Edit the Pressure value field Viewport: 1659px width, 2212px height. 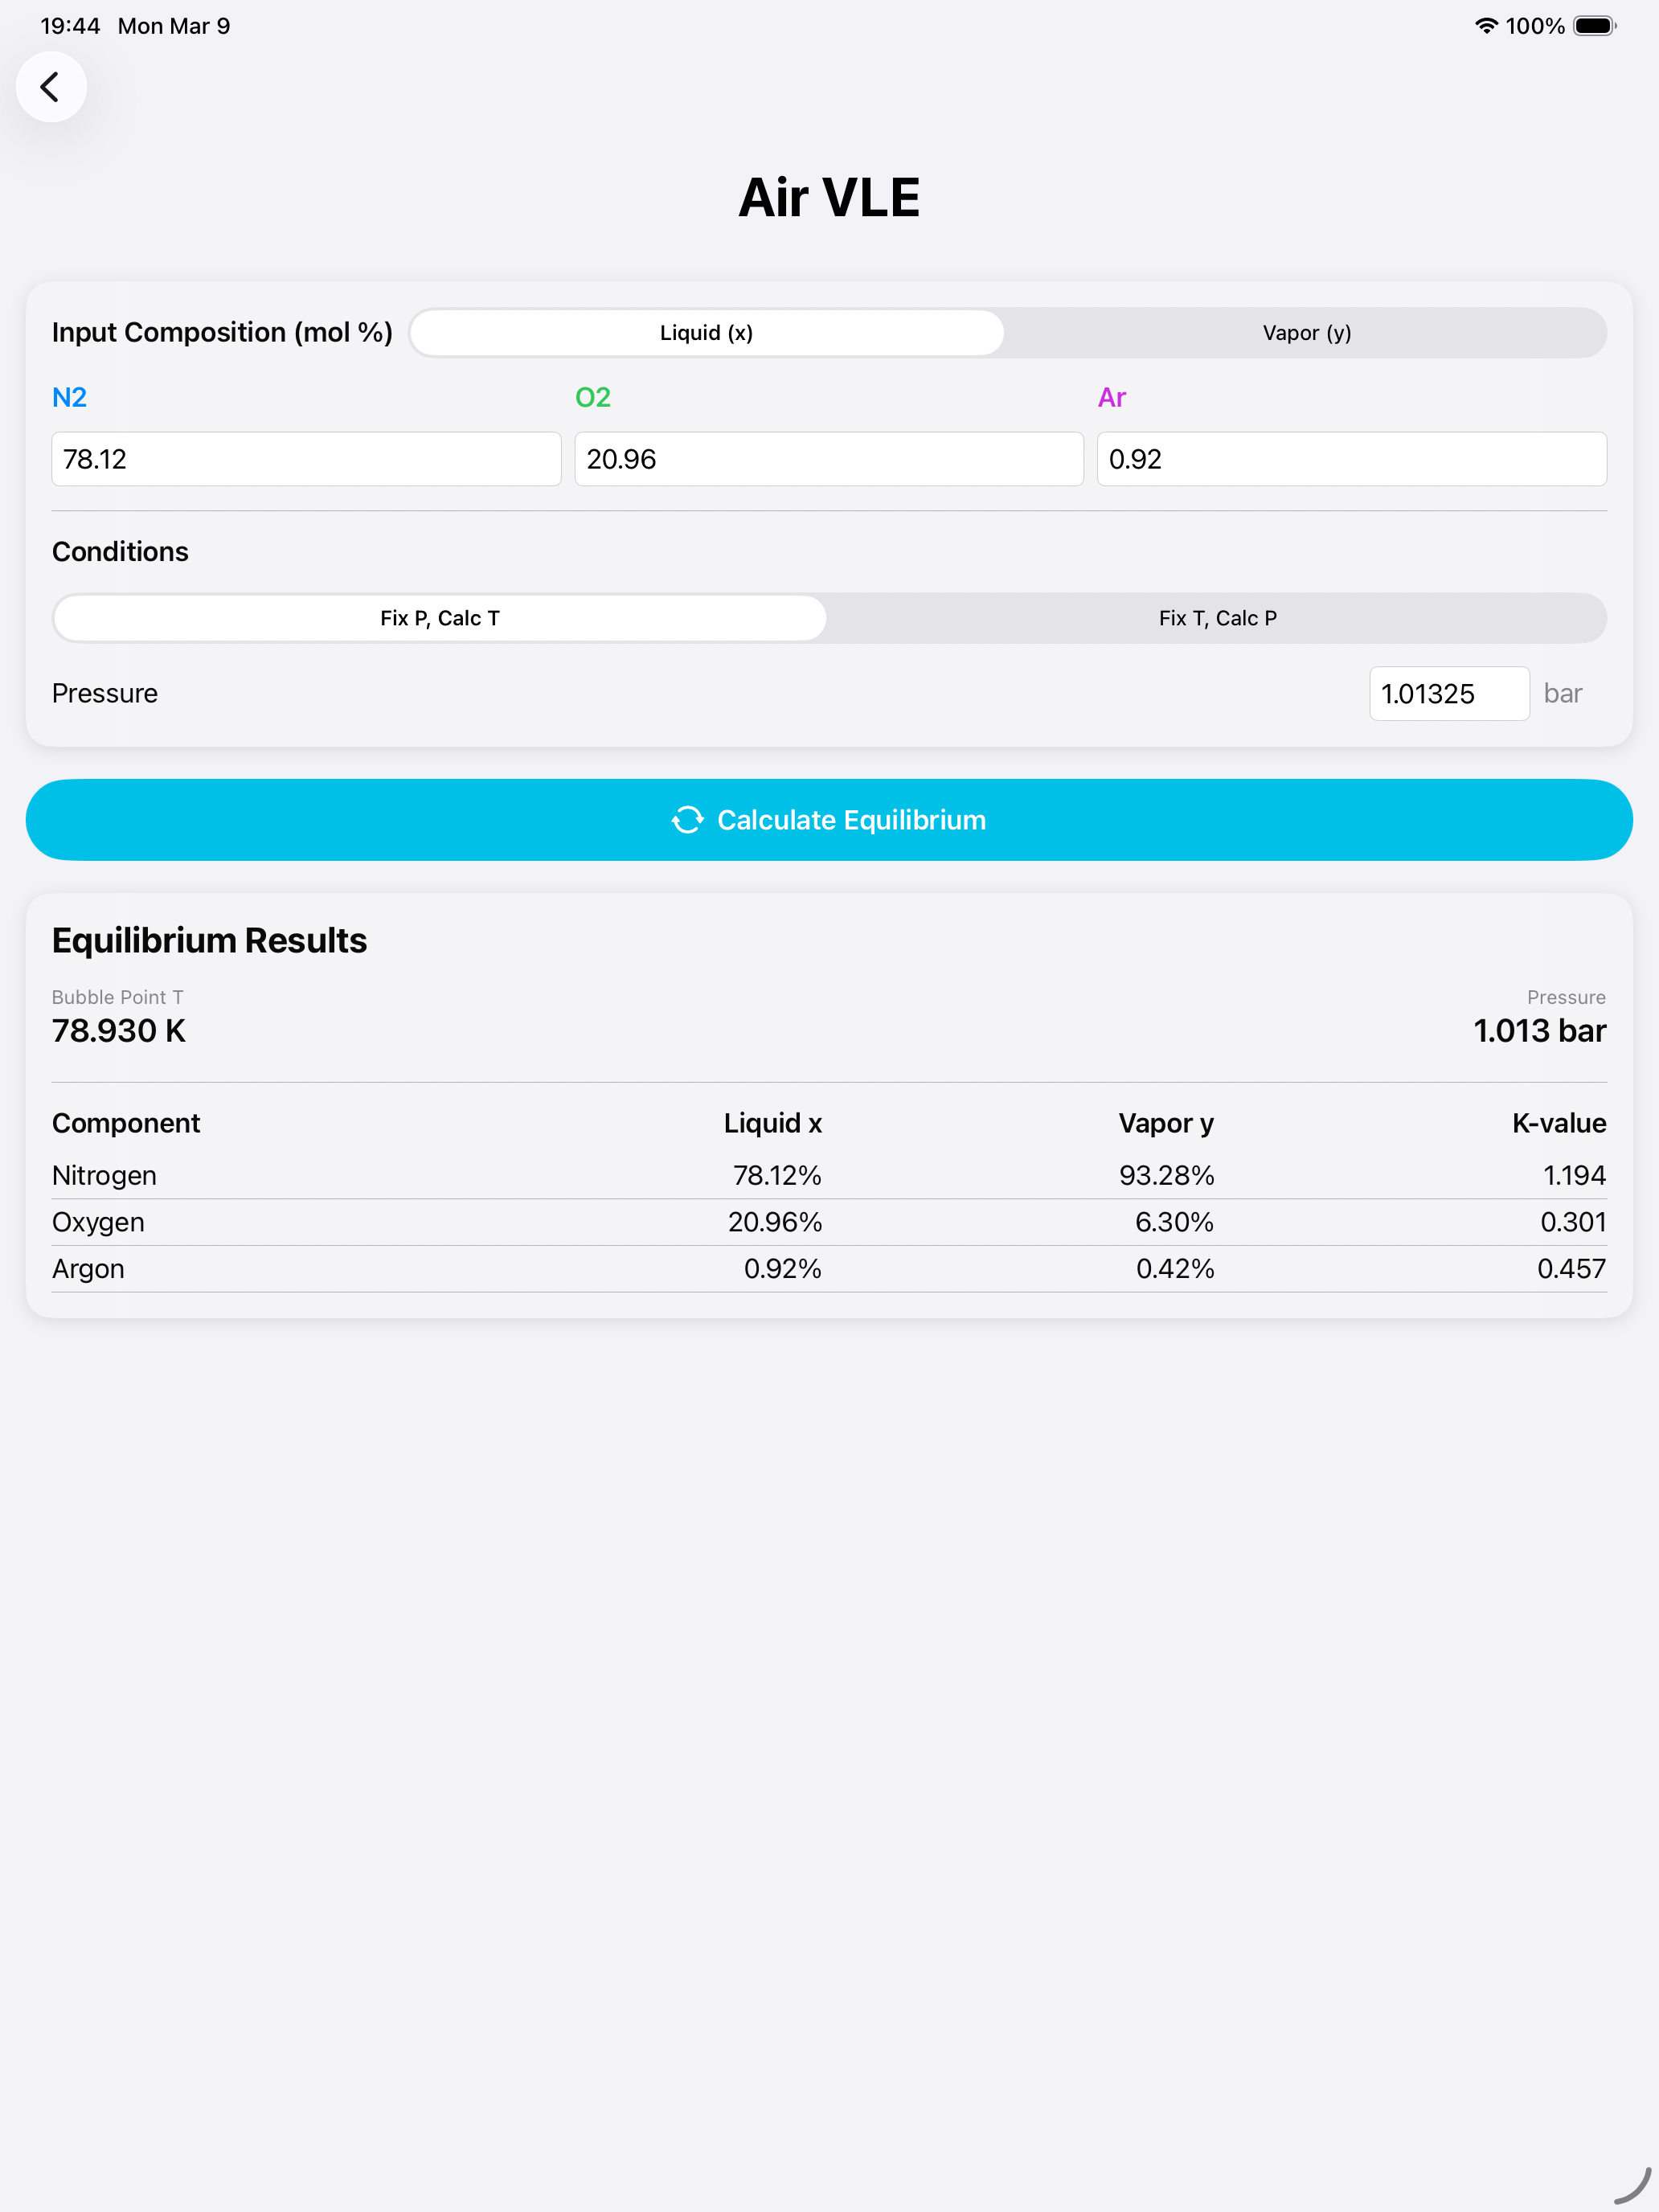point(1448,694)
